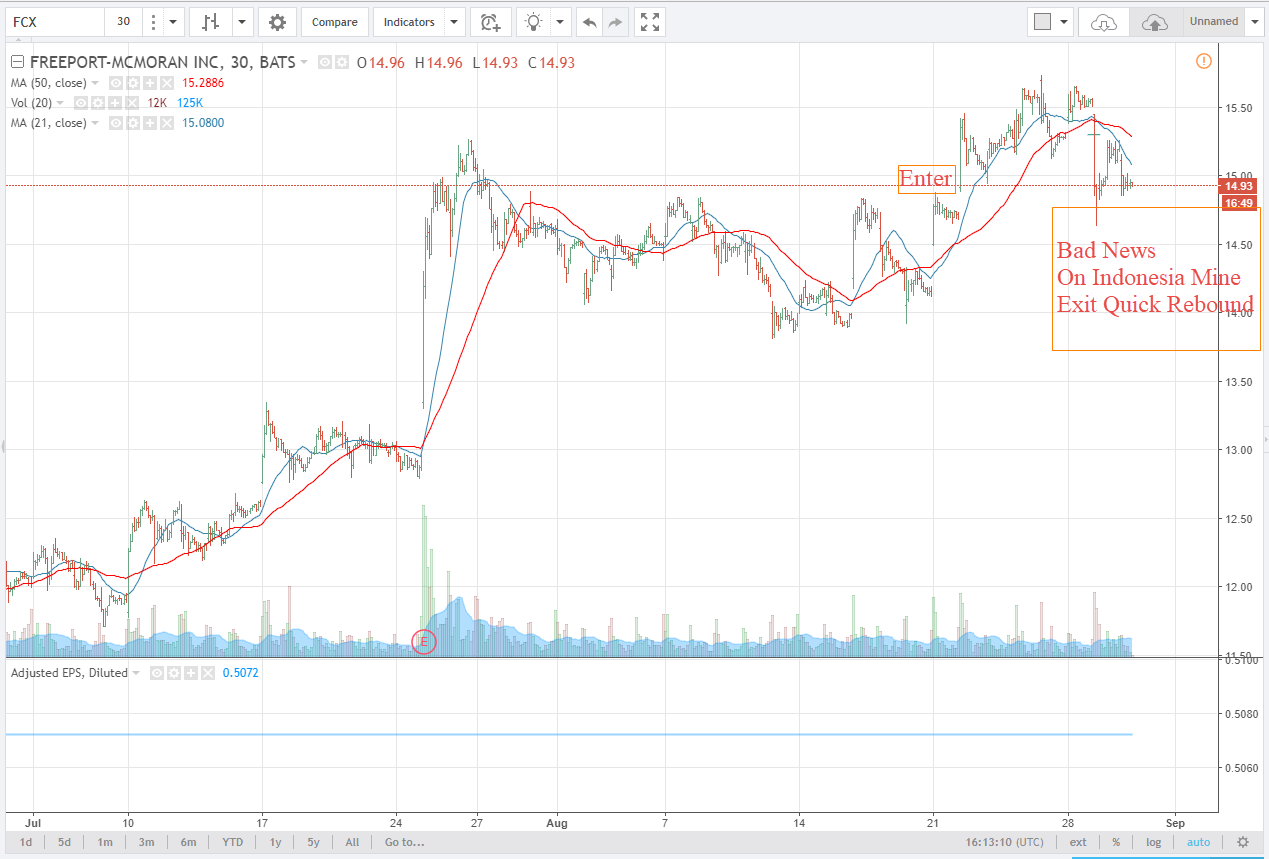This screenshot has width=1269, height=859.
Task: Toggle visibility eye for FREEPORT-MCMORAN series
Action: click(324, 62)
